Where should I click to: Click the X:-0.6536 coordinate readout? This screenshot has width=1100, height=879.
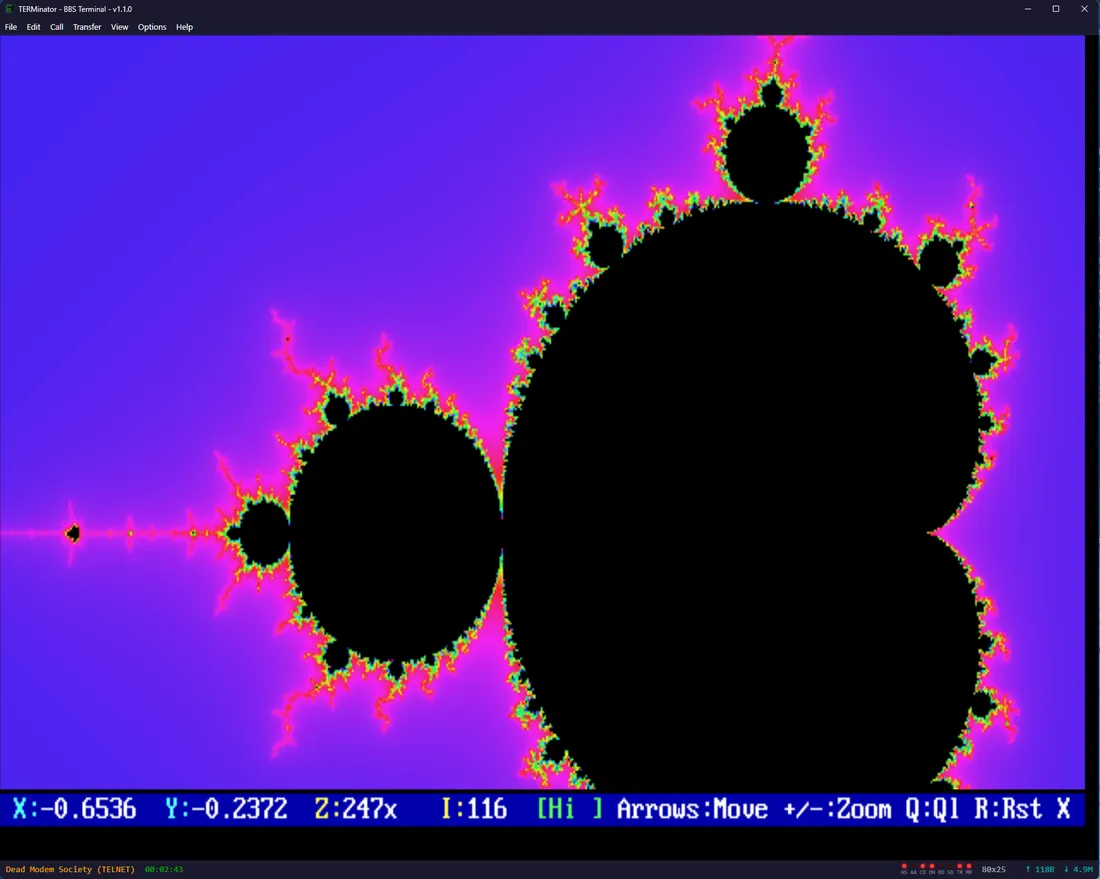[74, 809]
